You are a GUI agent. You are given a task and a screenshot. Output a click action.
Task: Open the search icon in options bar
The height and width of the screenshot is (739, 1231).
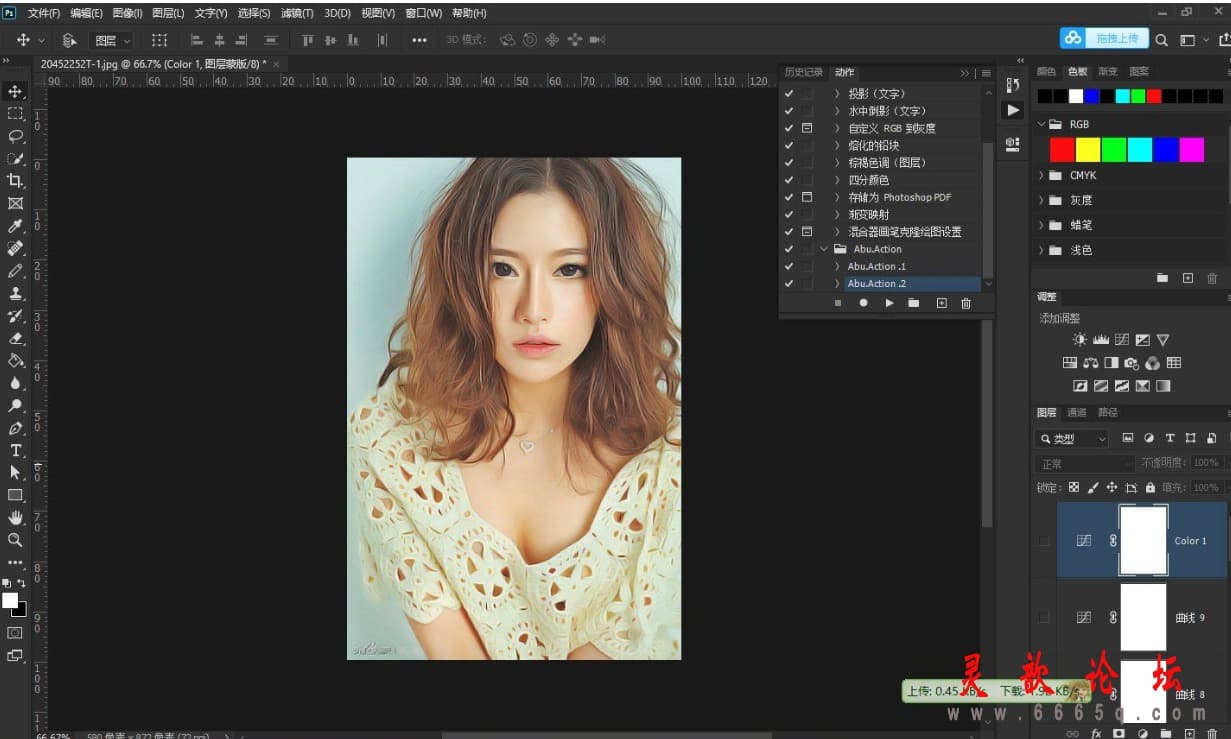(x=1161, y=40)
